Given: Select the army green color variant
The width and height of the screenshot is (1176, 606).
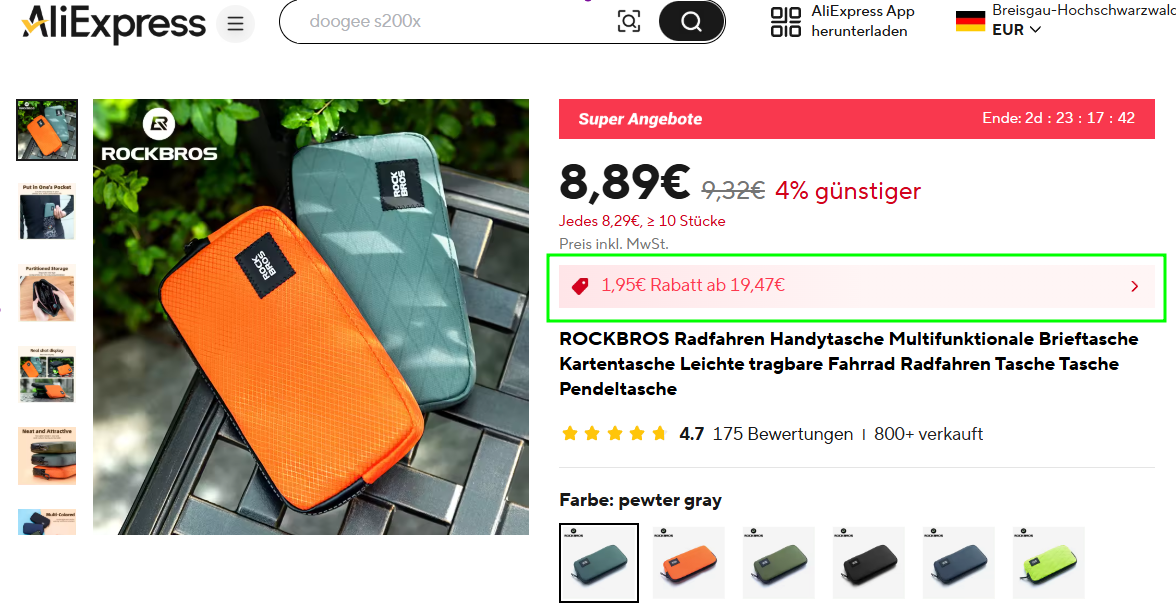Looking at the screenshot, I should (x=778, y=562).
